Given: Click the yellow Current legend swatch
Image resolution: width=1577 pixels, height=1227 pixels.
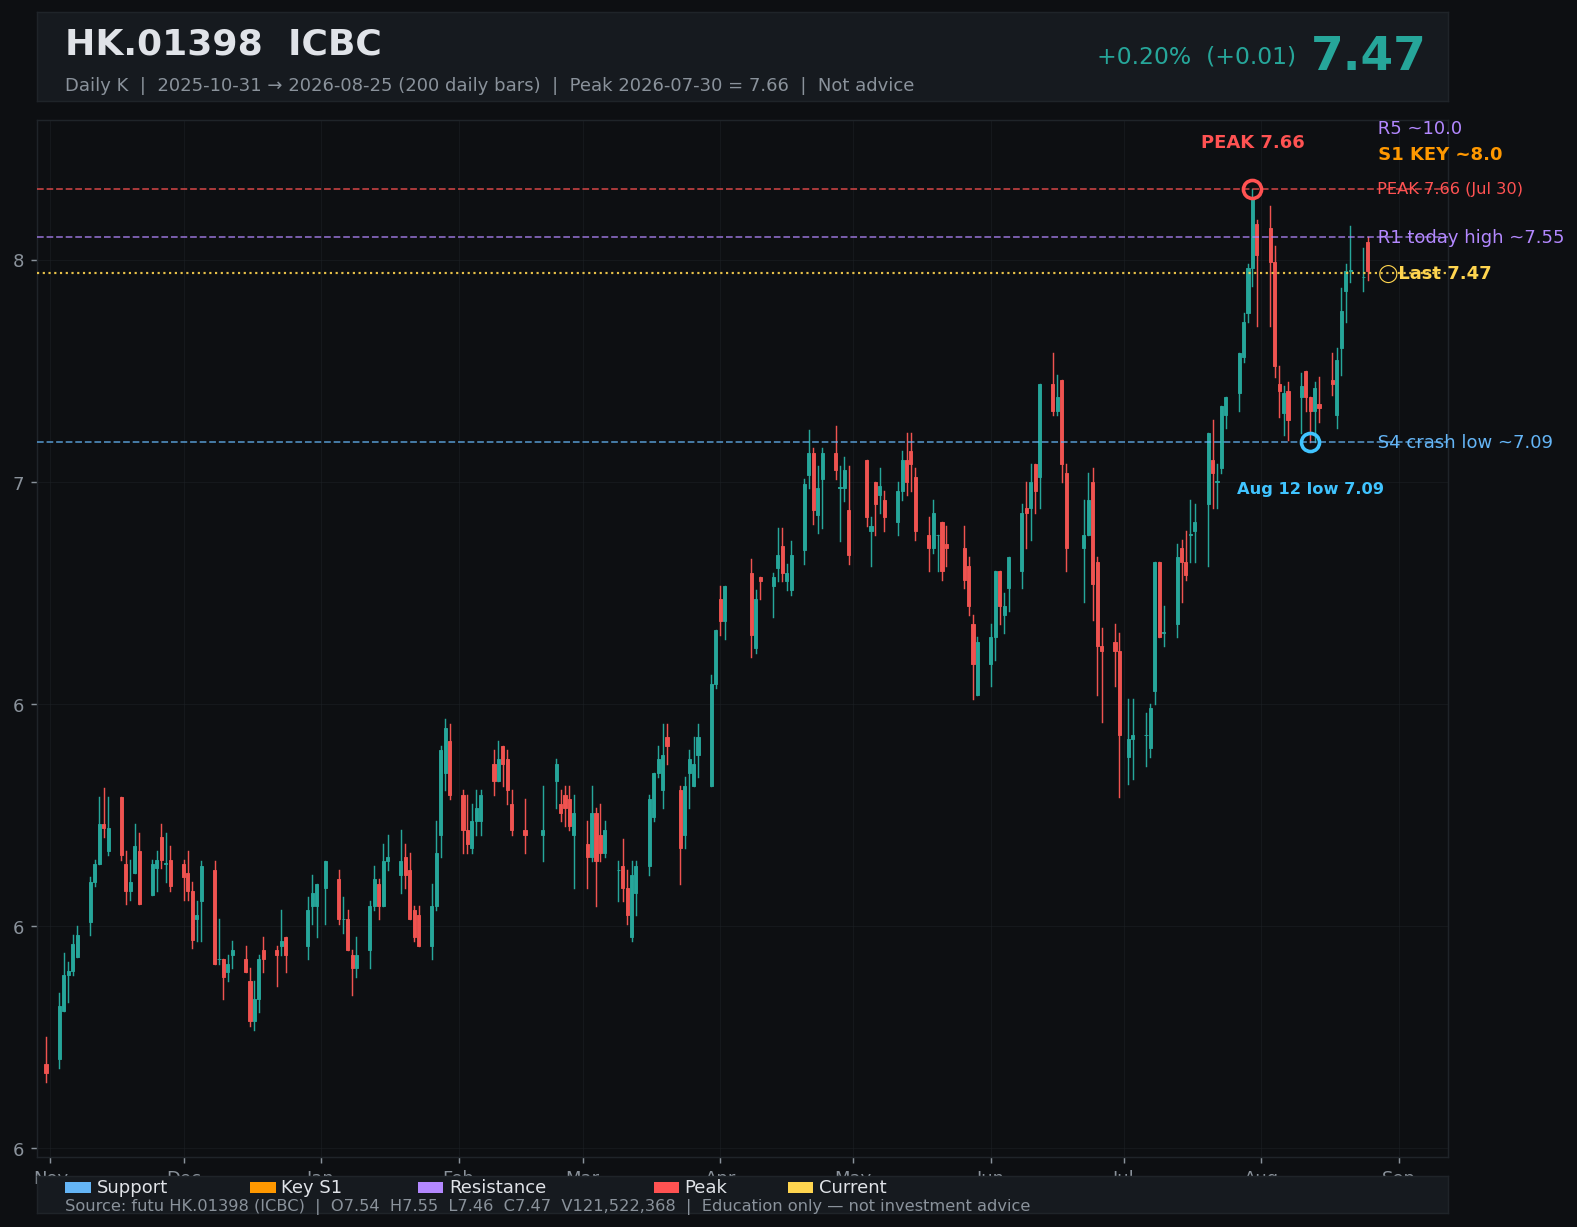Looking at the screenshot, I should 801,1187.
